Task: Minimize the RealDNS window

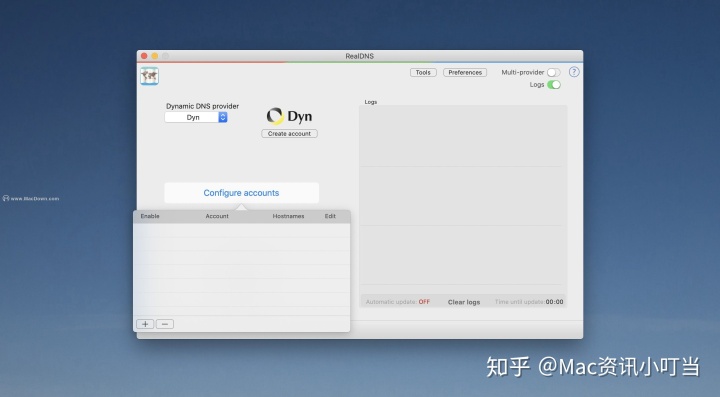Action: [x=155, y=56]
